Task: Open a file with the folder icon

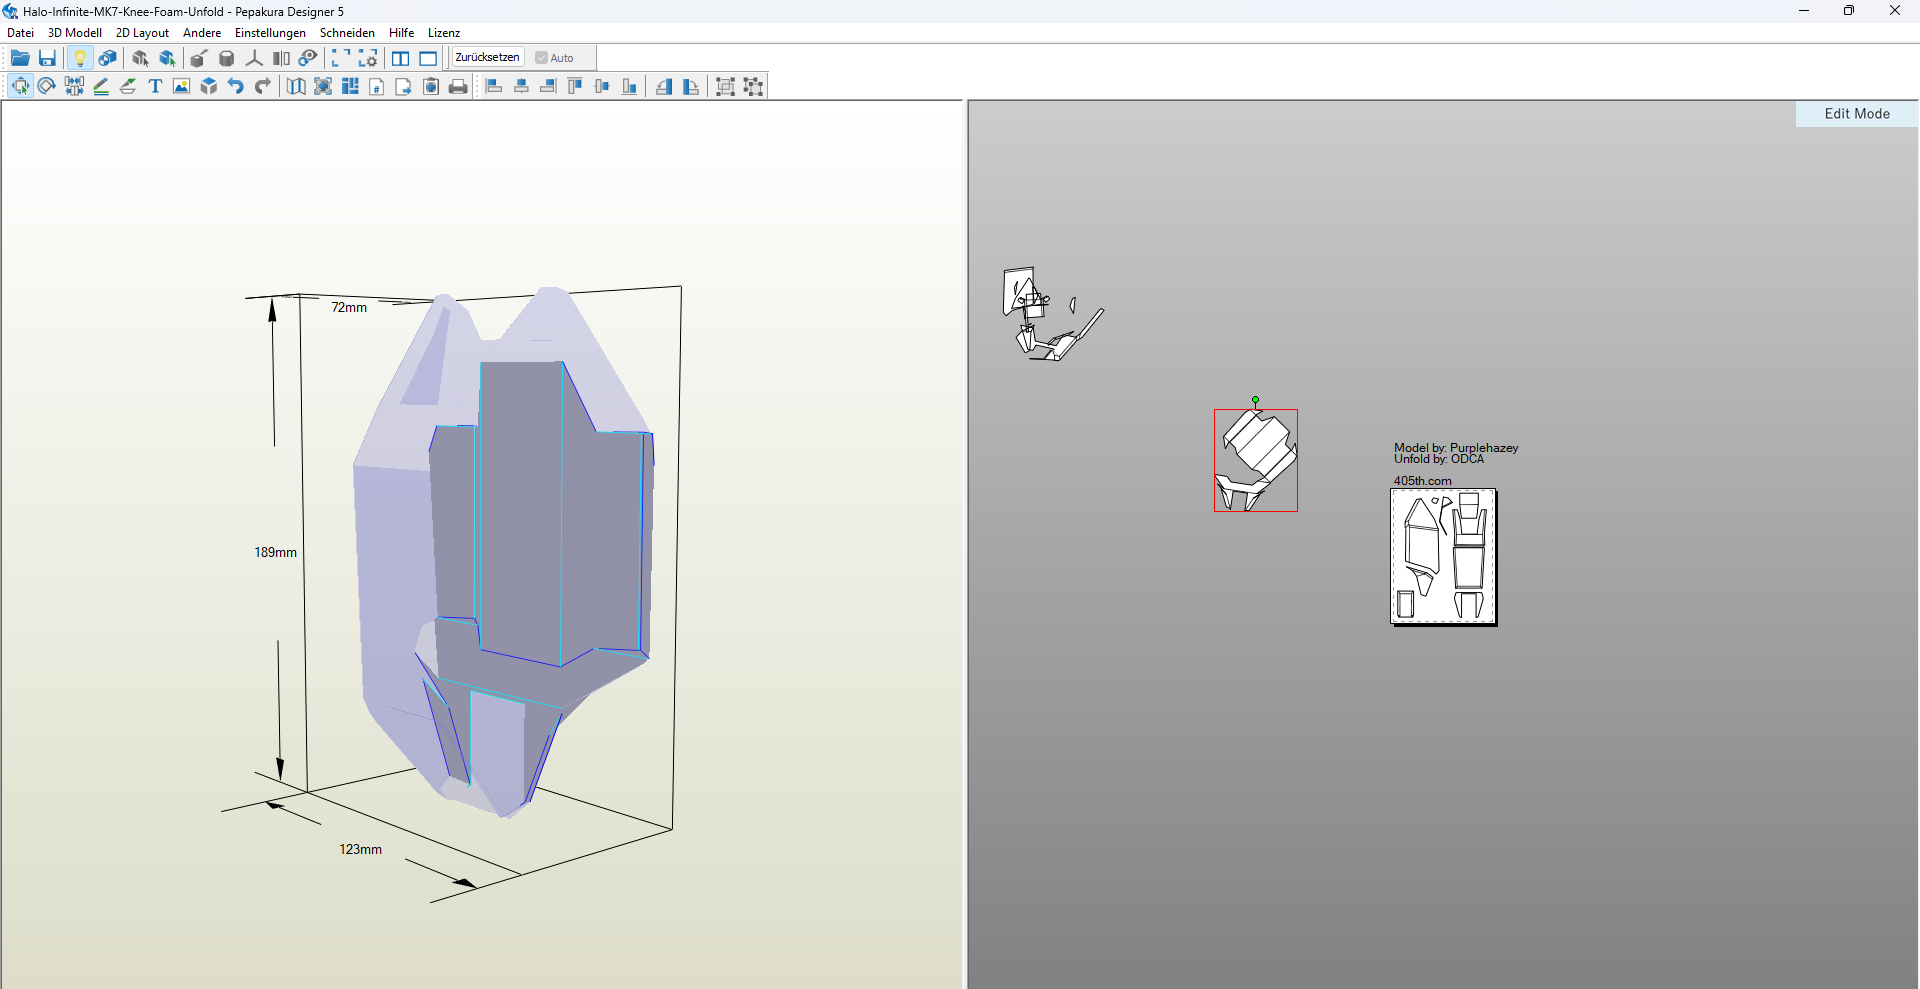Action: [20, 58]
